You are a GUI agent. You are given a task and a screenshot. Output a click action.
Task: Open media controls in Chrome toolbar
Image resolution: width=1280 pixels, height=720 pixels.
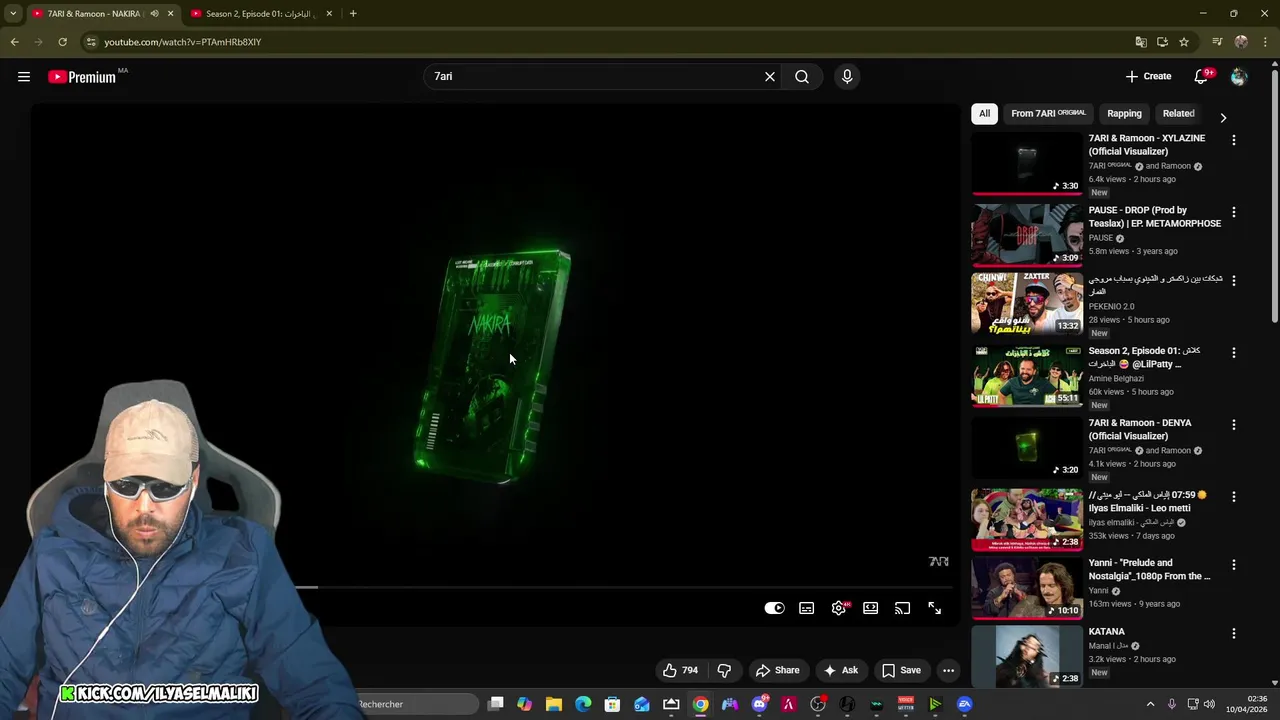(1217, 42)
